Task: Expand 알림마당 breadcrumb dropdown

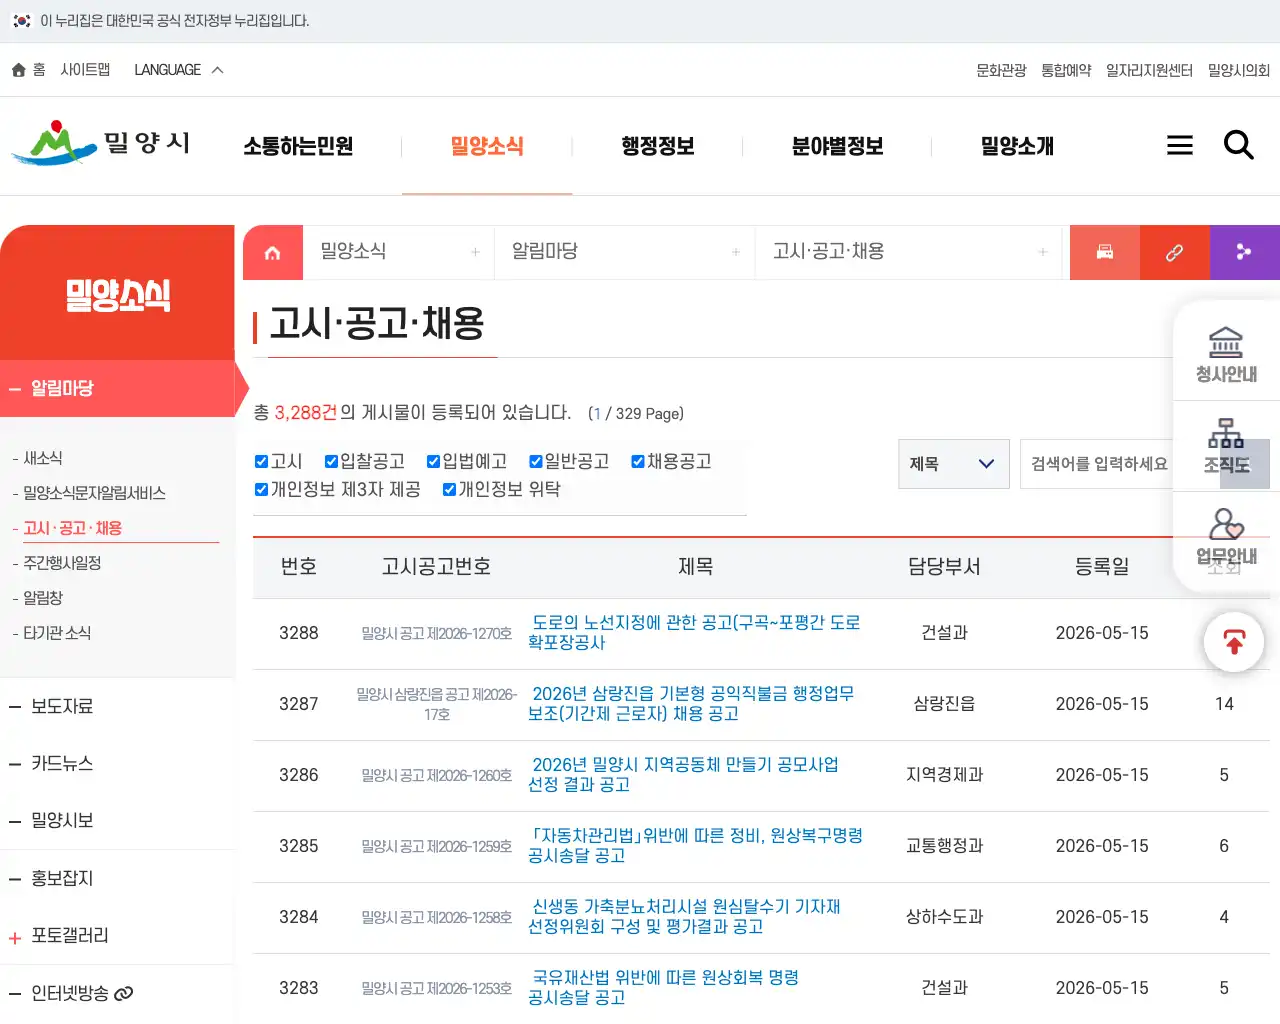Action: coord(625,252)
